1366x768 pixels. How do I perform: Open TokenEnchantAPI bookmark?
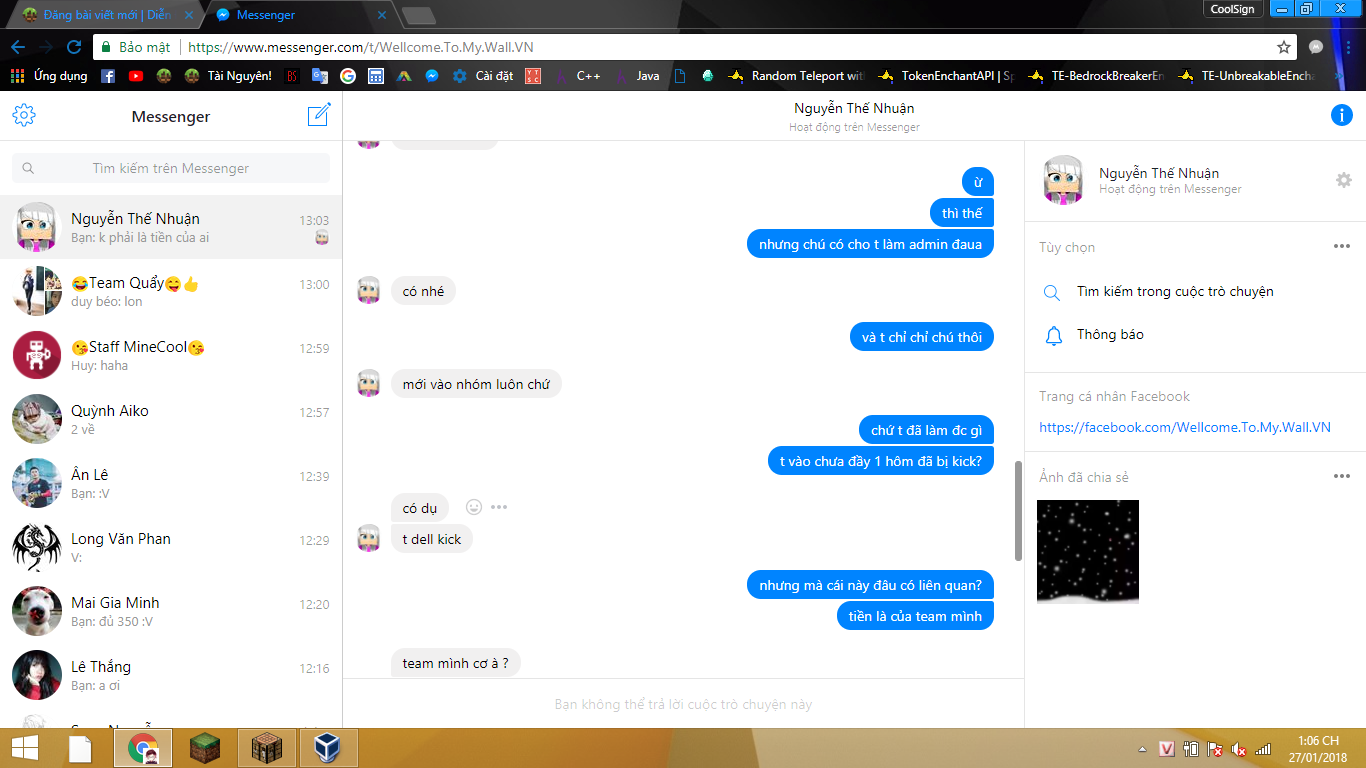[946, 76]
